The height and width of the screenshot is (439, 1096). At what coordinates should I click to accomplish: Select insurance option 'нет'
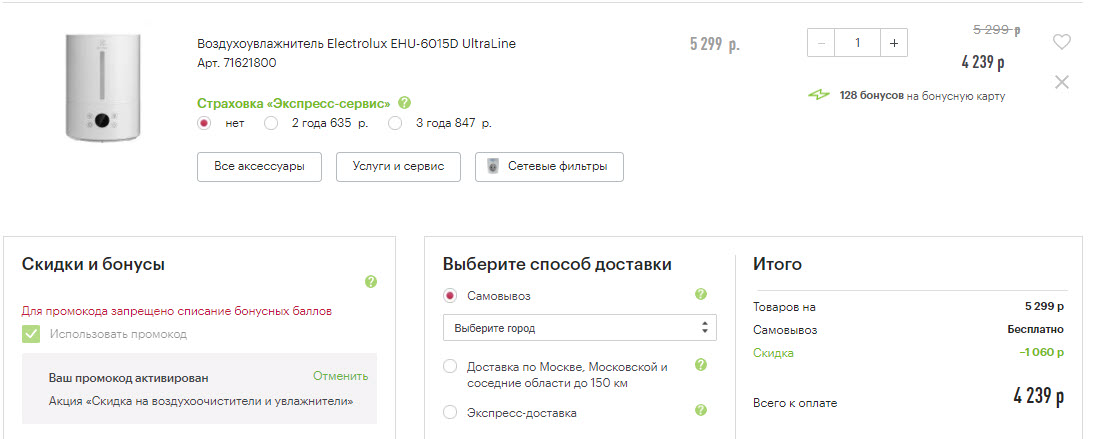click(204, 124)
